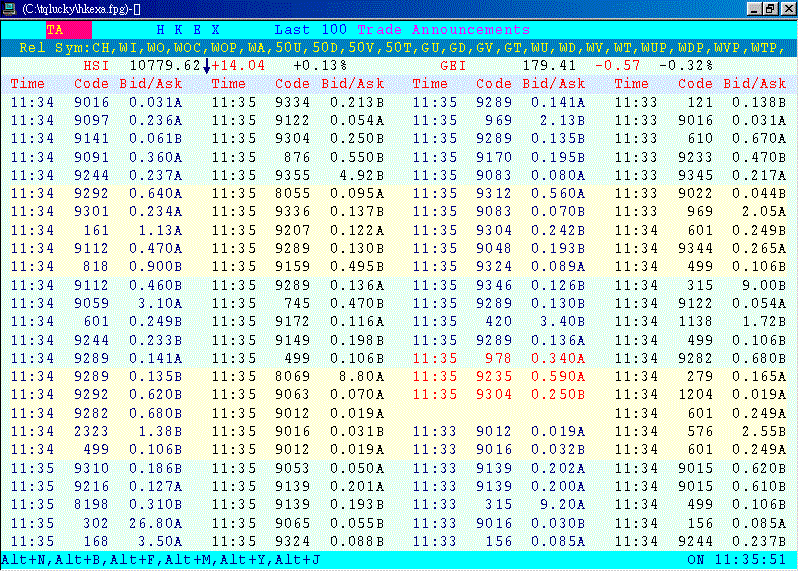The width and height of the screenshot is (798, 571).
Task: Click the HSI percent change +0.13%
Action: [x=320, y=66]
